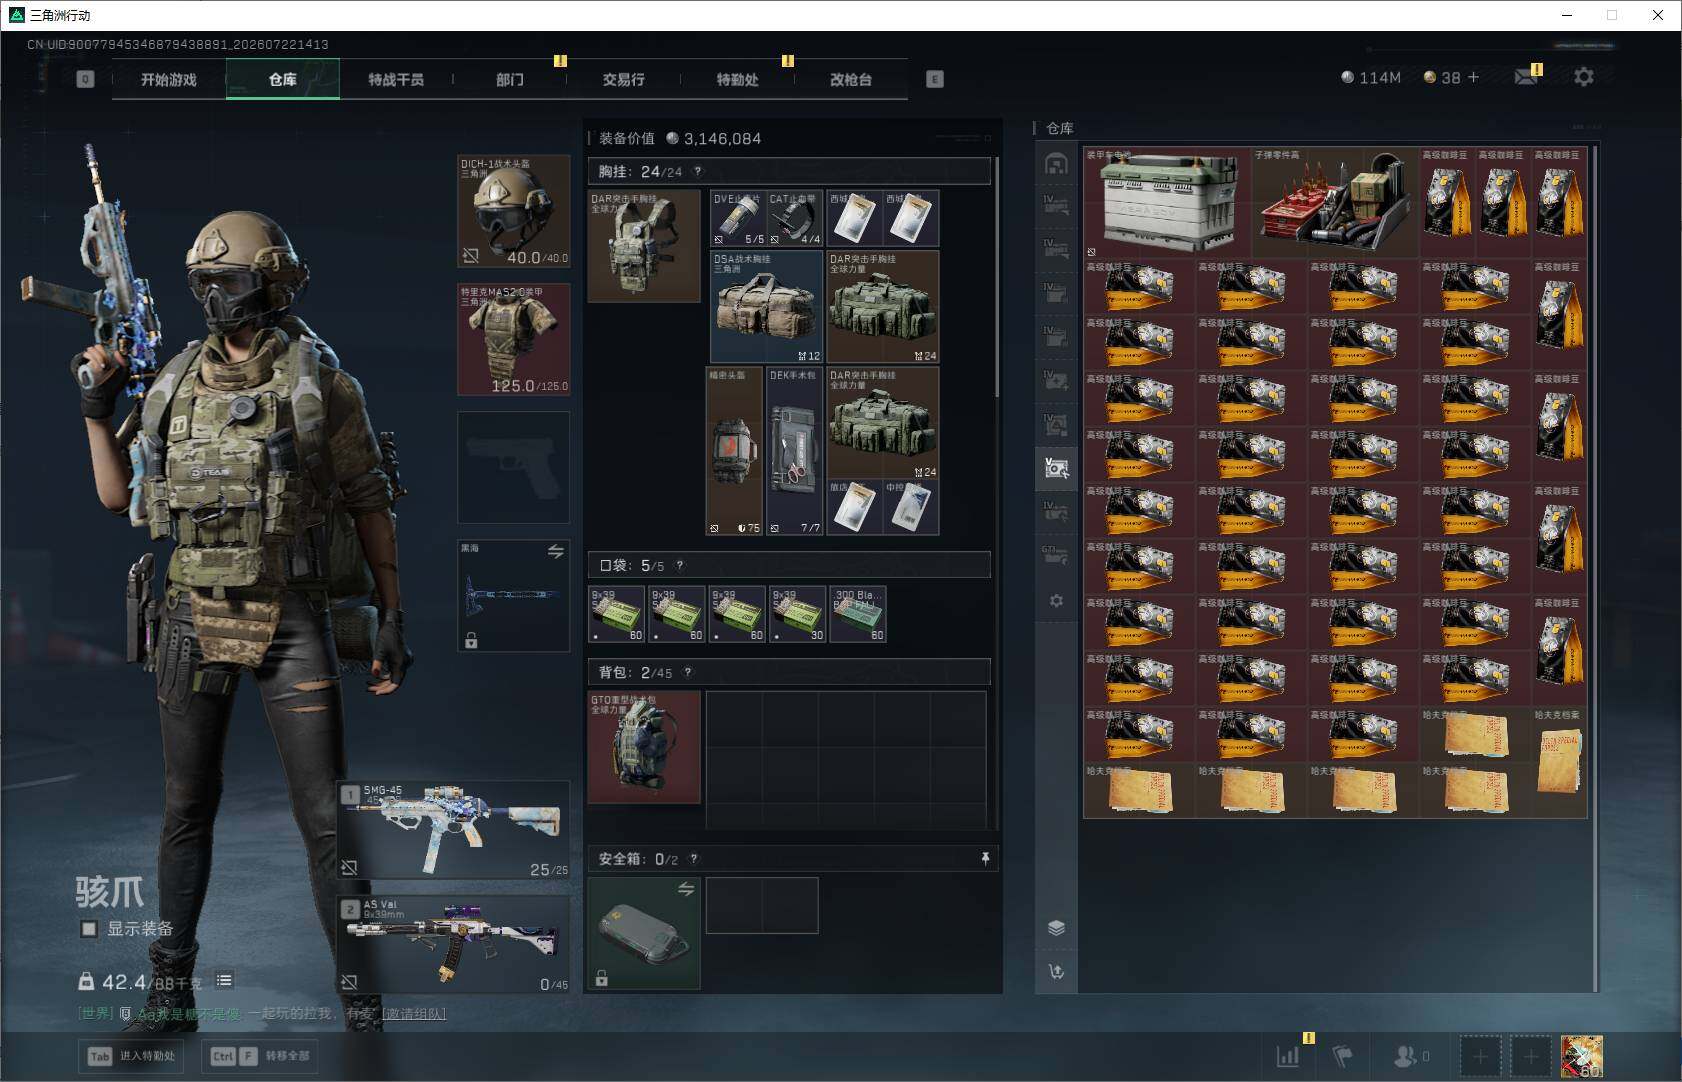This screenshot has height=1082, width=1682.
Task: Select the .300 Blk ammo box
Action: point(858,614)
